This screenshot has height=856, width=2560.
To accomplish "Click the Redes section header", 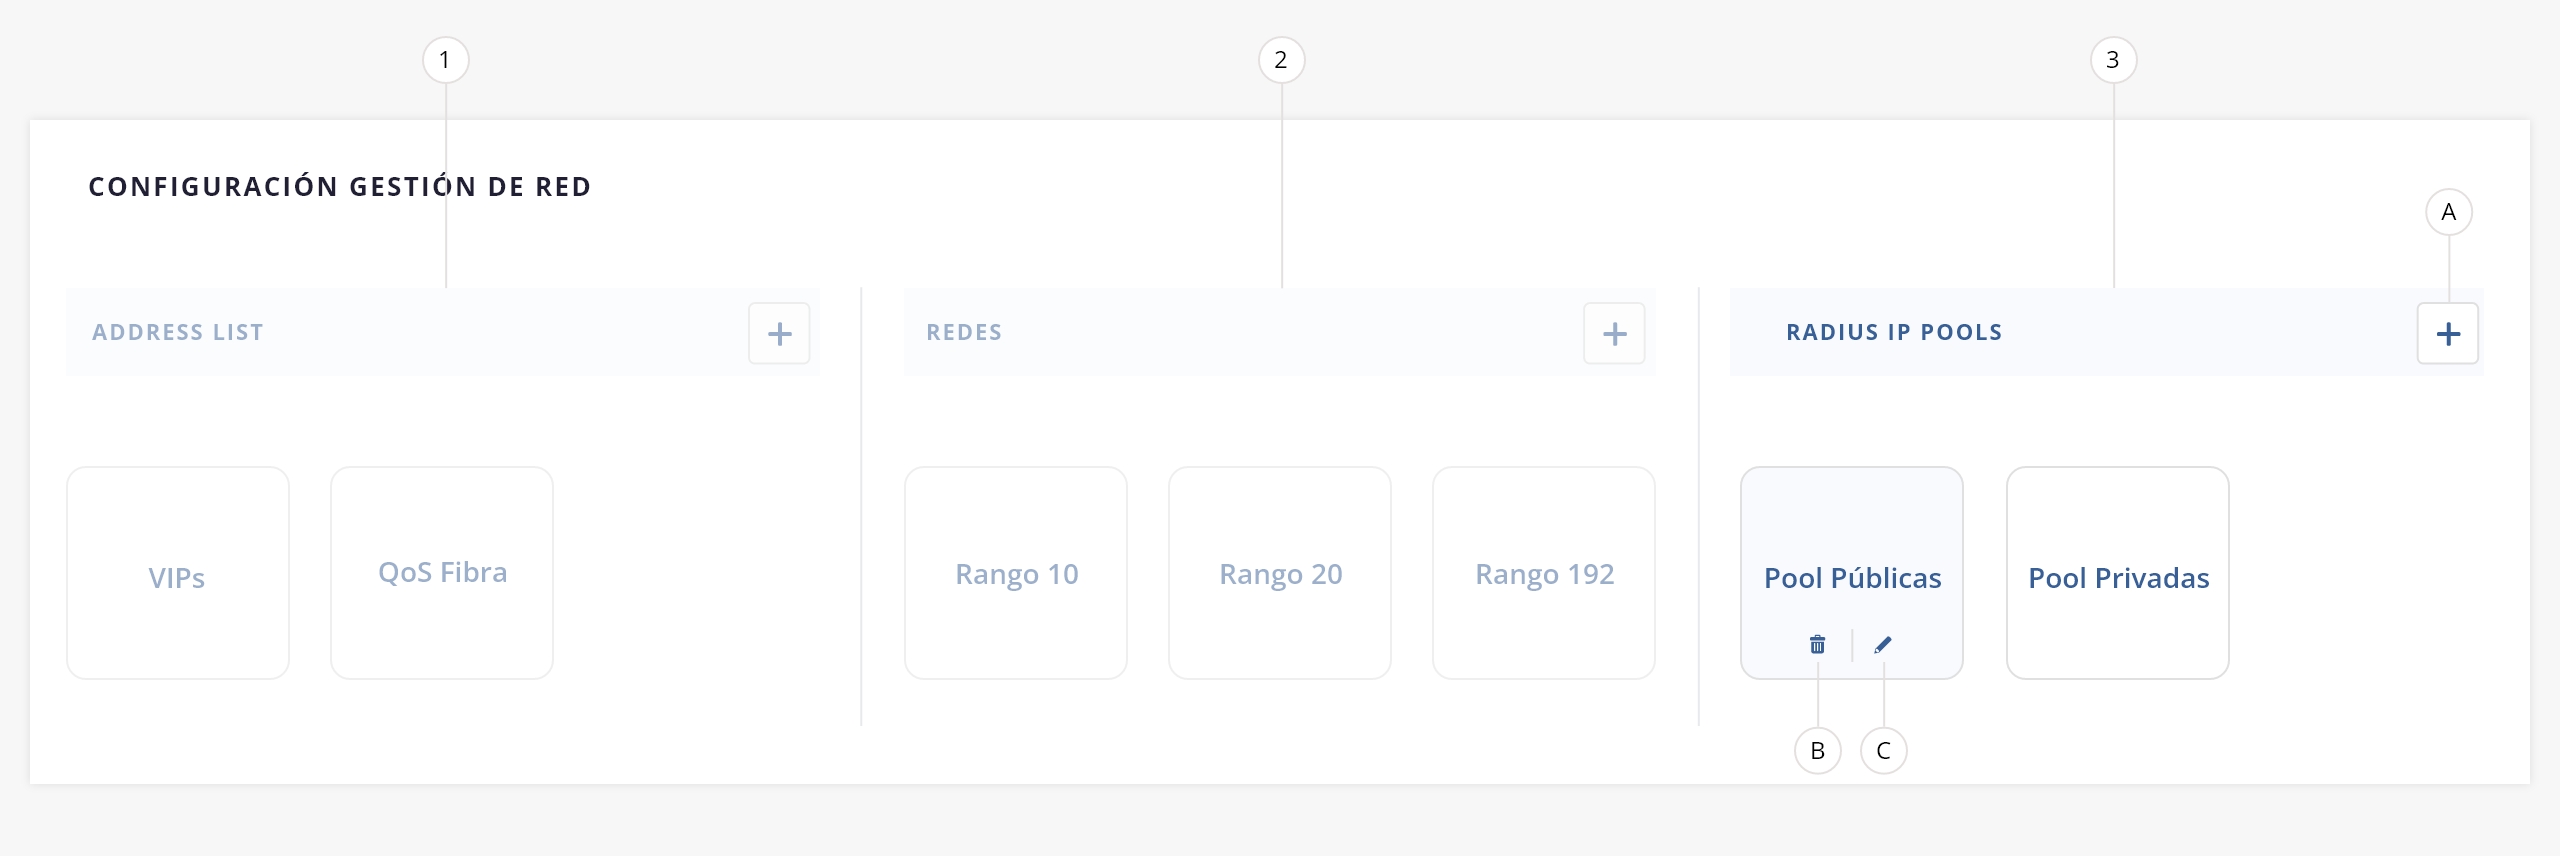I will 964,333.
